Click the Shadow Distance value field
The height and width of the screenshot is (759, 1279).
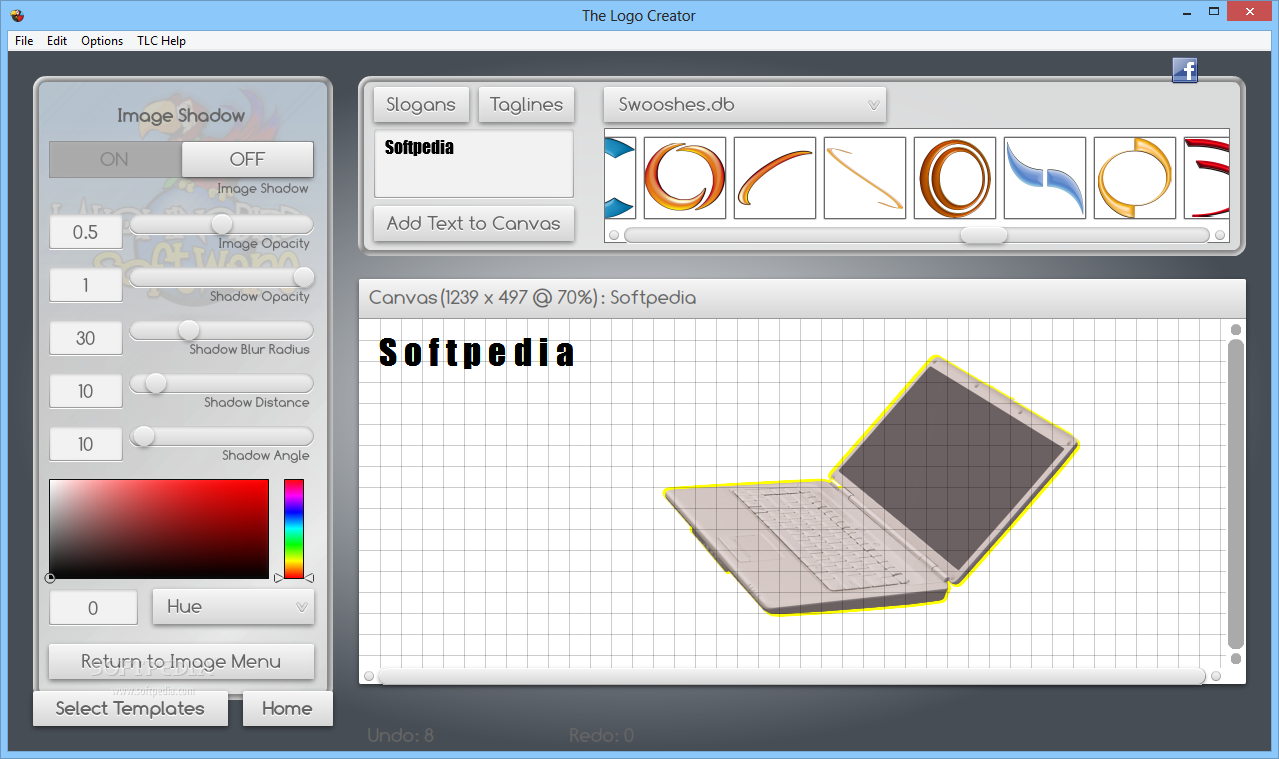click(86, 391)
